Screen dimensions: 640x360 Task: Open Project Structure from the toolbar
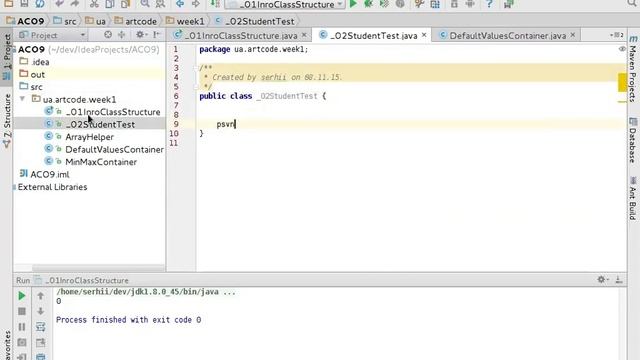435,4
